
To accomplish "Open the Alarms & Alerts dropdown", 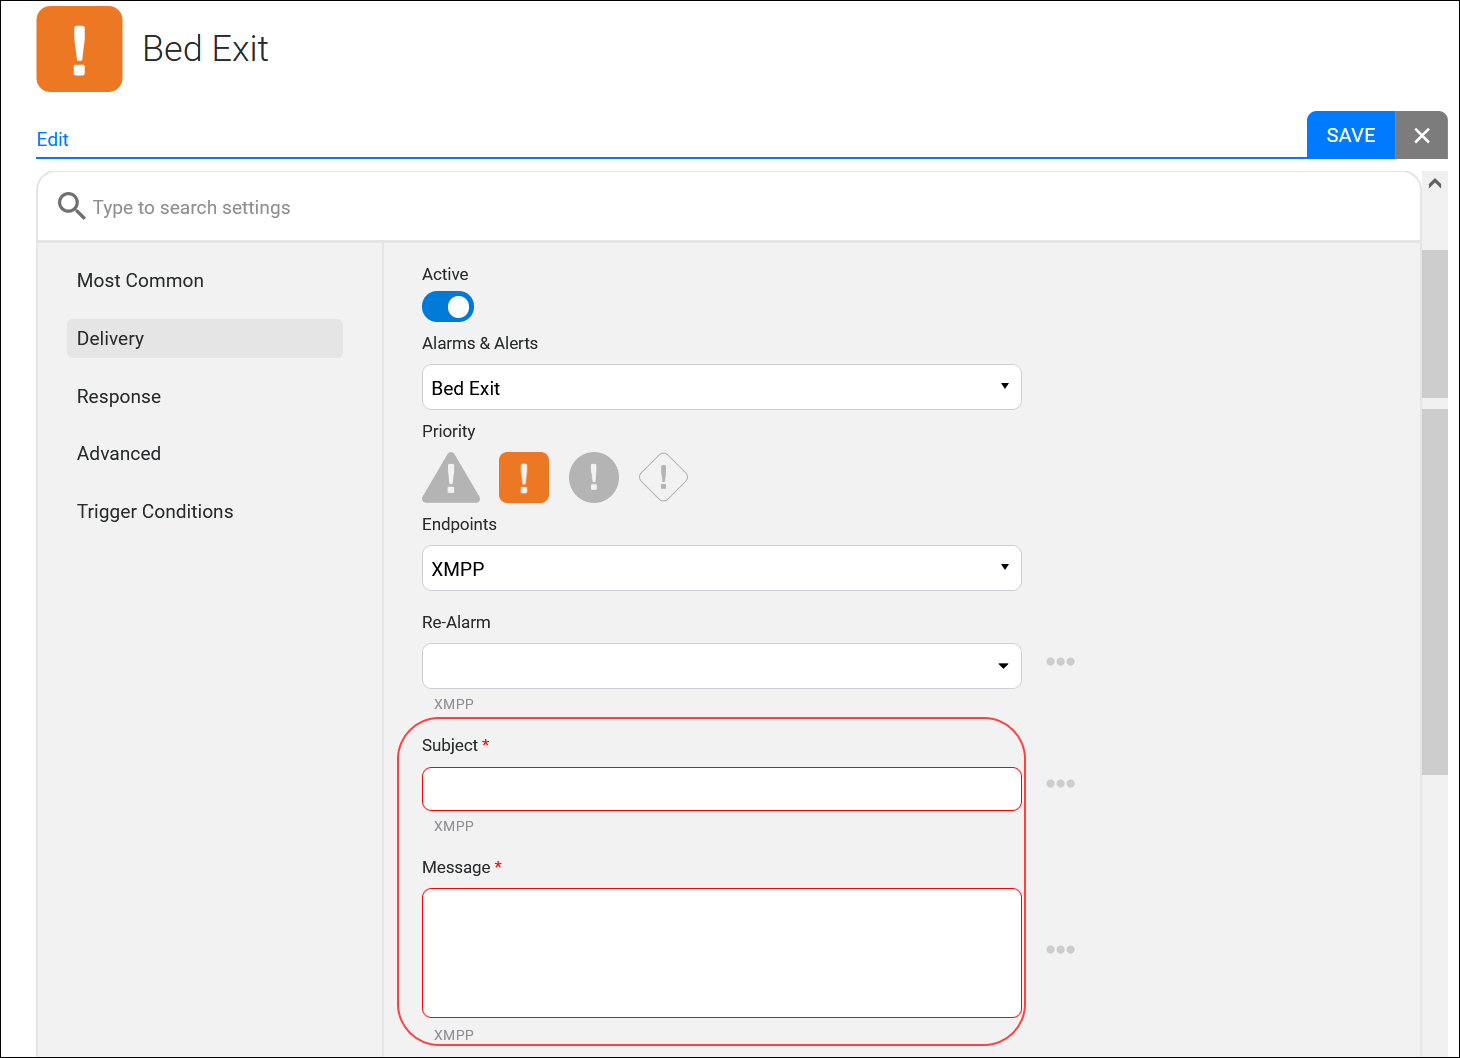I will tap(721, 388).
